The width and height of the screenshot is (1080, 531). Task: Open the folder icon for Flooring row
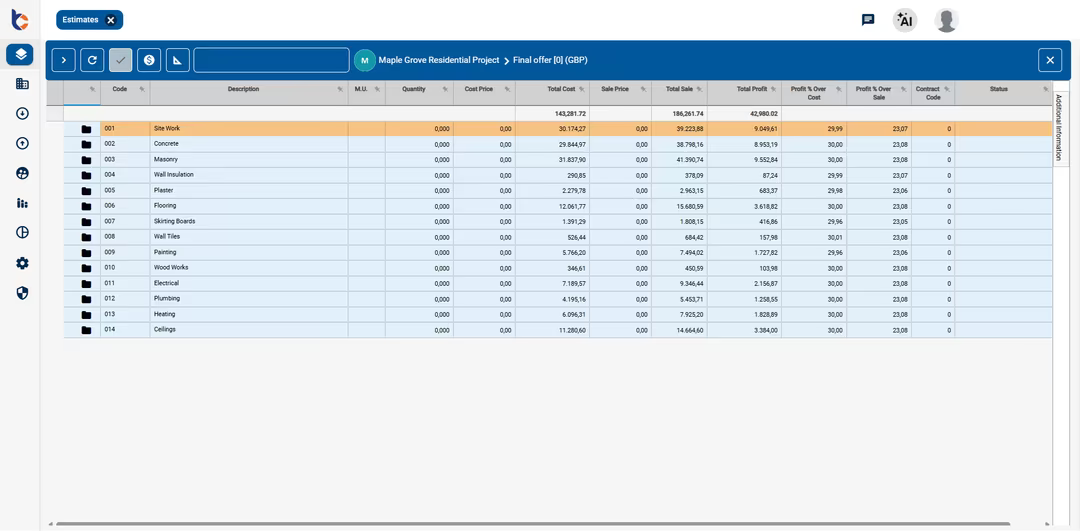pos(86,207)
